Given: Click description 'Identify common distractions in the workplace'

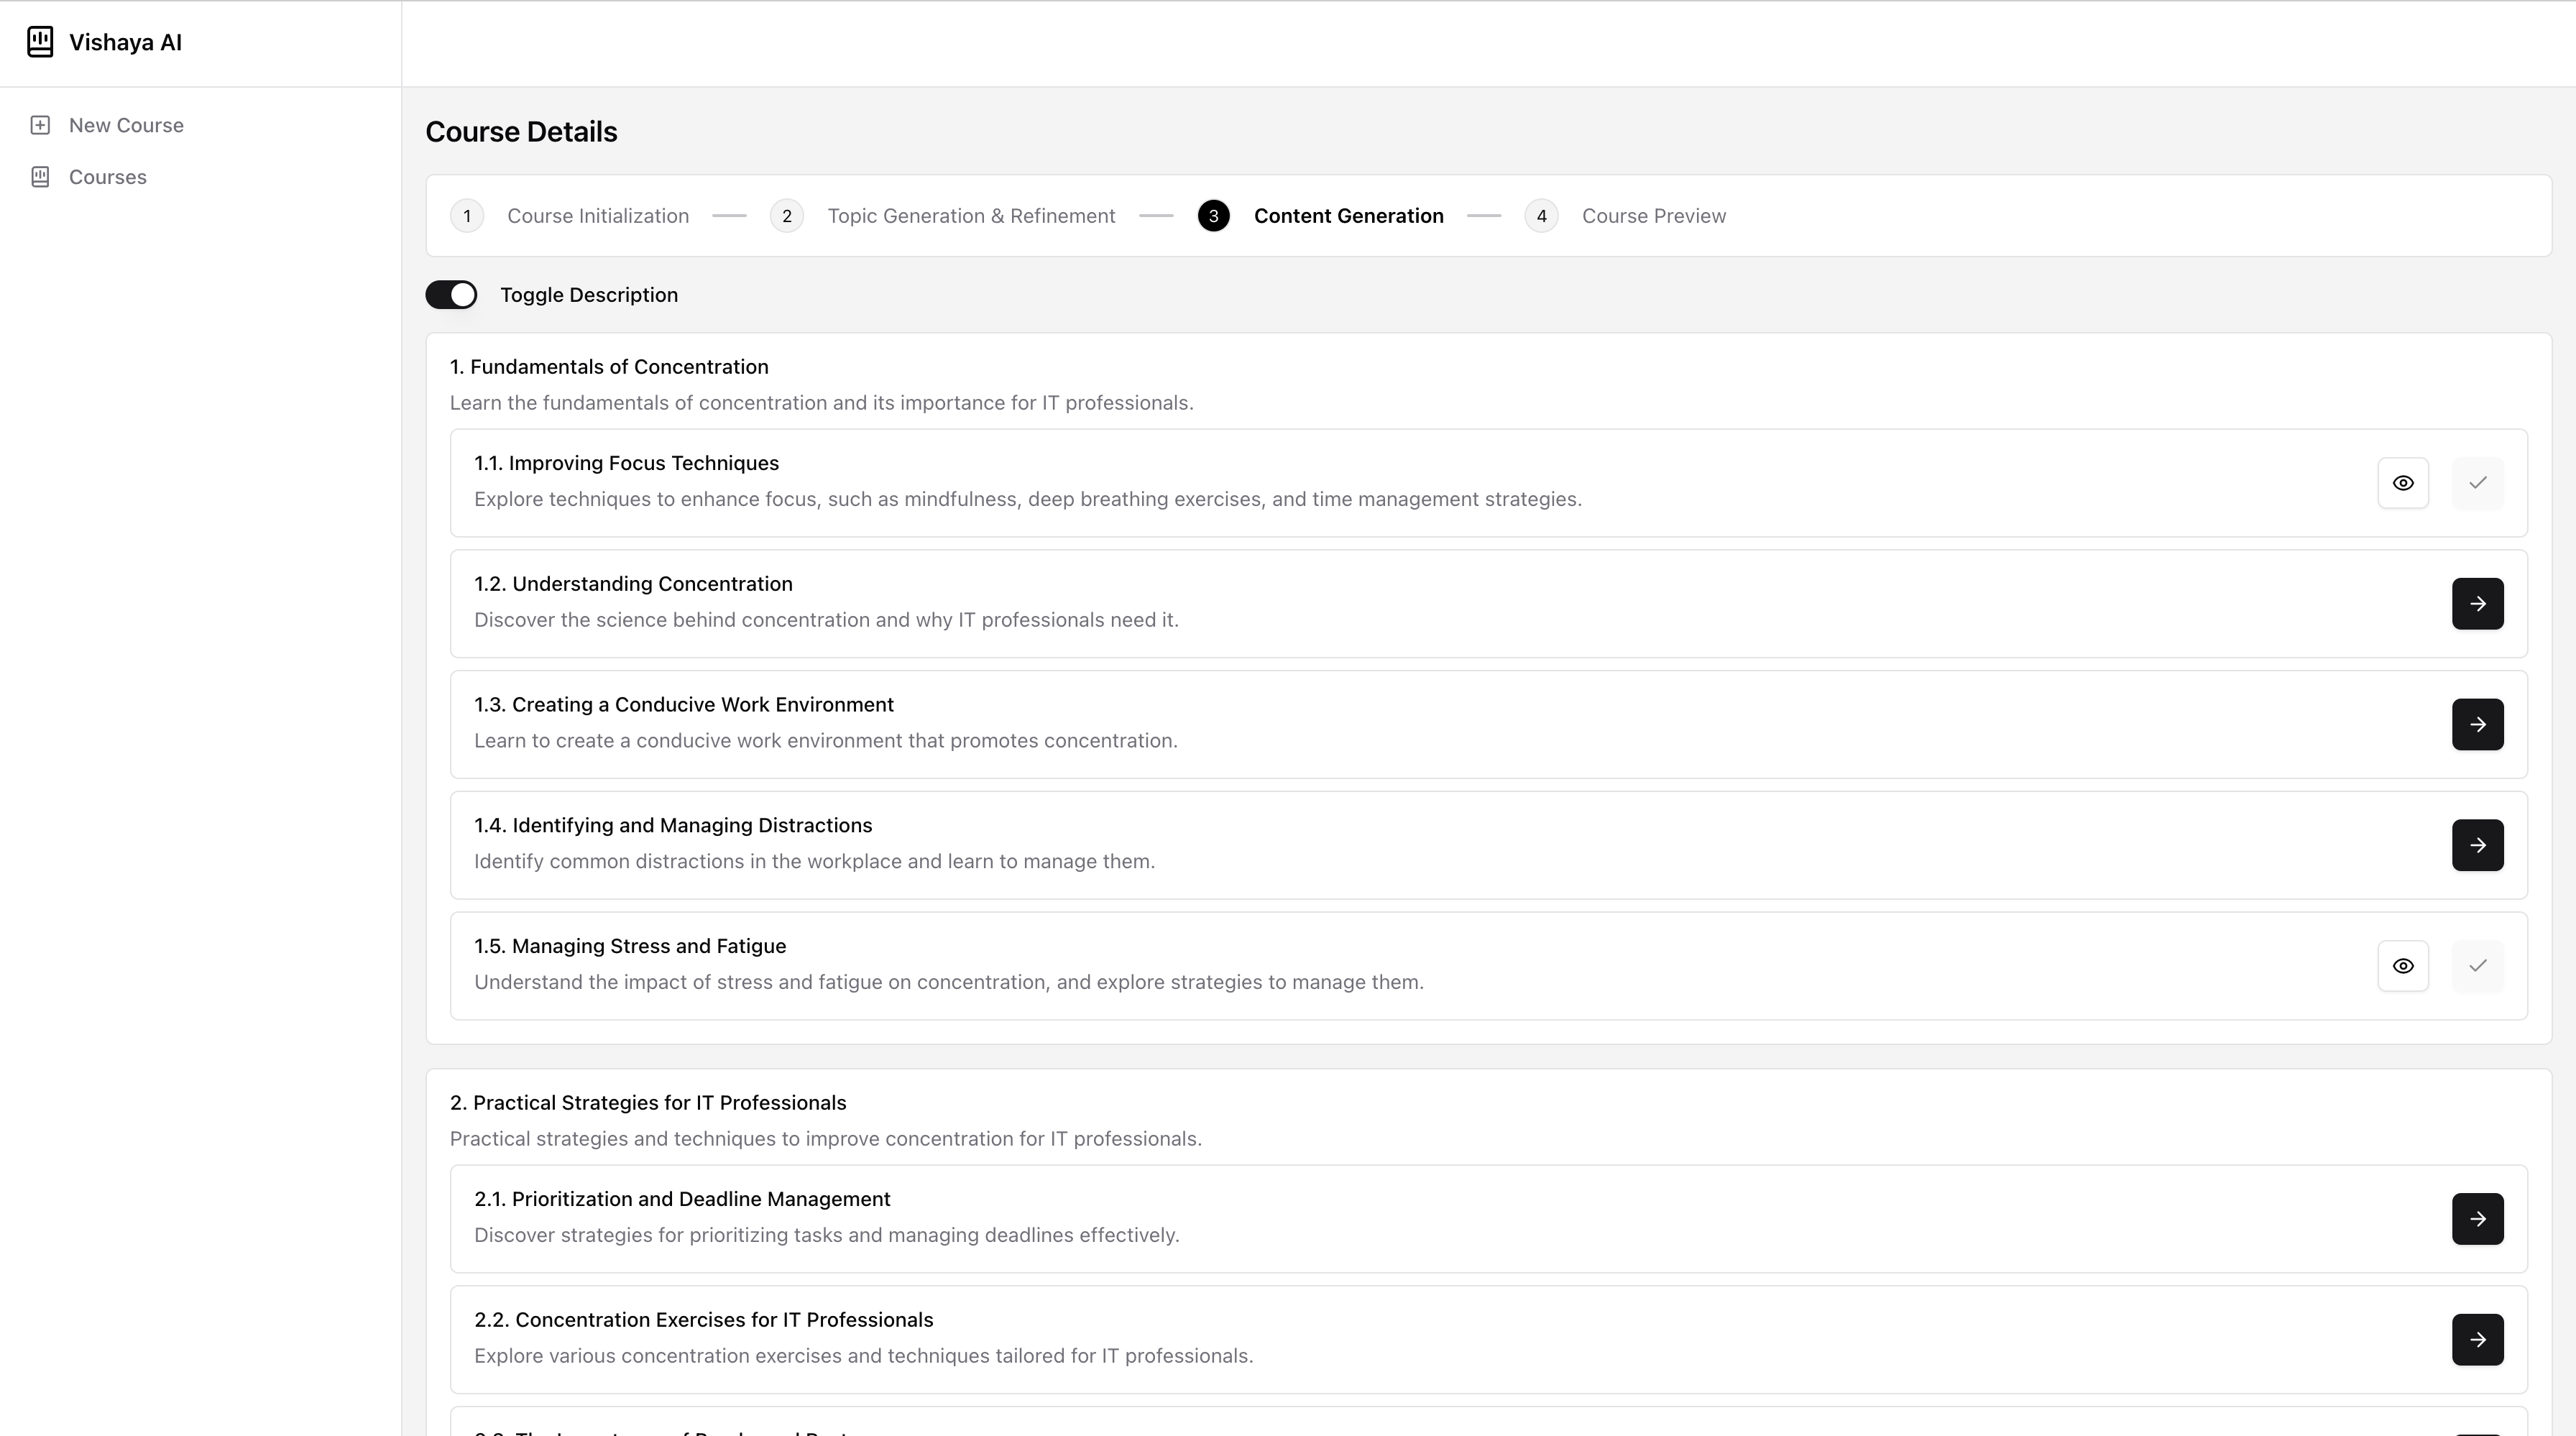Looking at the screenshot, I should (814, 861).
